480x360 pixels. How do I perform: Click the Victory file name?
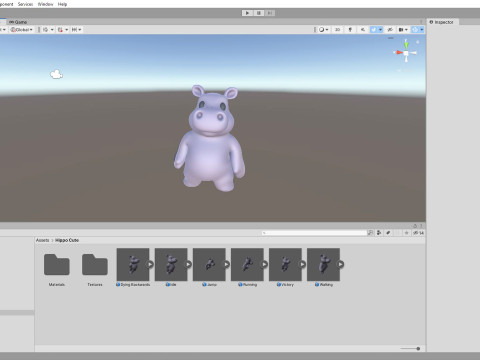click(287, 285)
